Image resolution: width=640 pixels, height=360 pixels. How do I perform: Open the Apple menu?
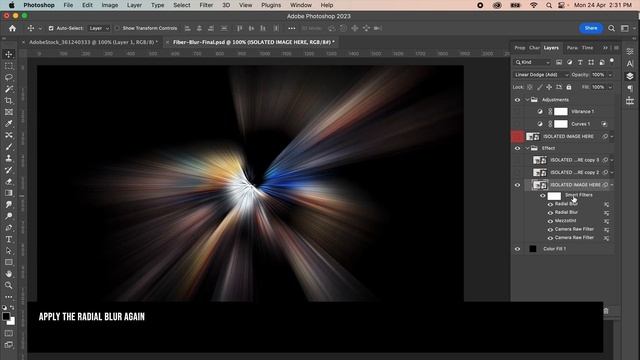click(11, 5)
